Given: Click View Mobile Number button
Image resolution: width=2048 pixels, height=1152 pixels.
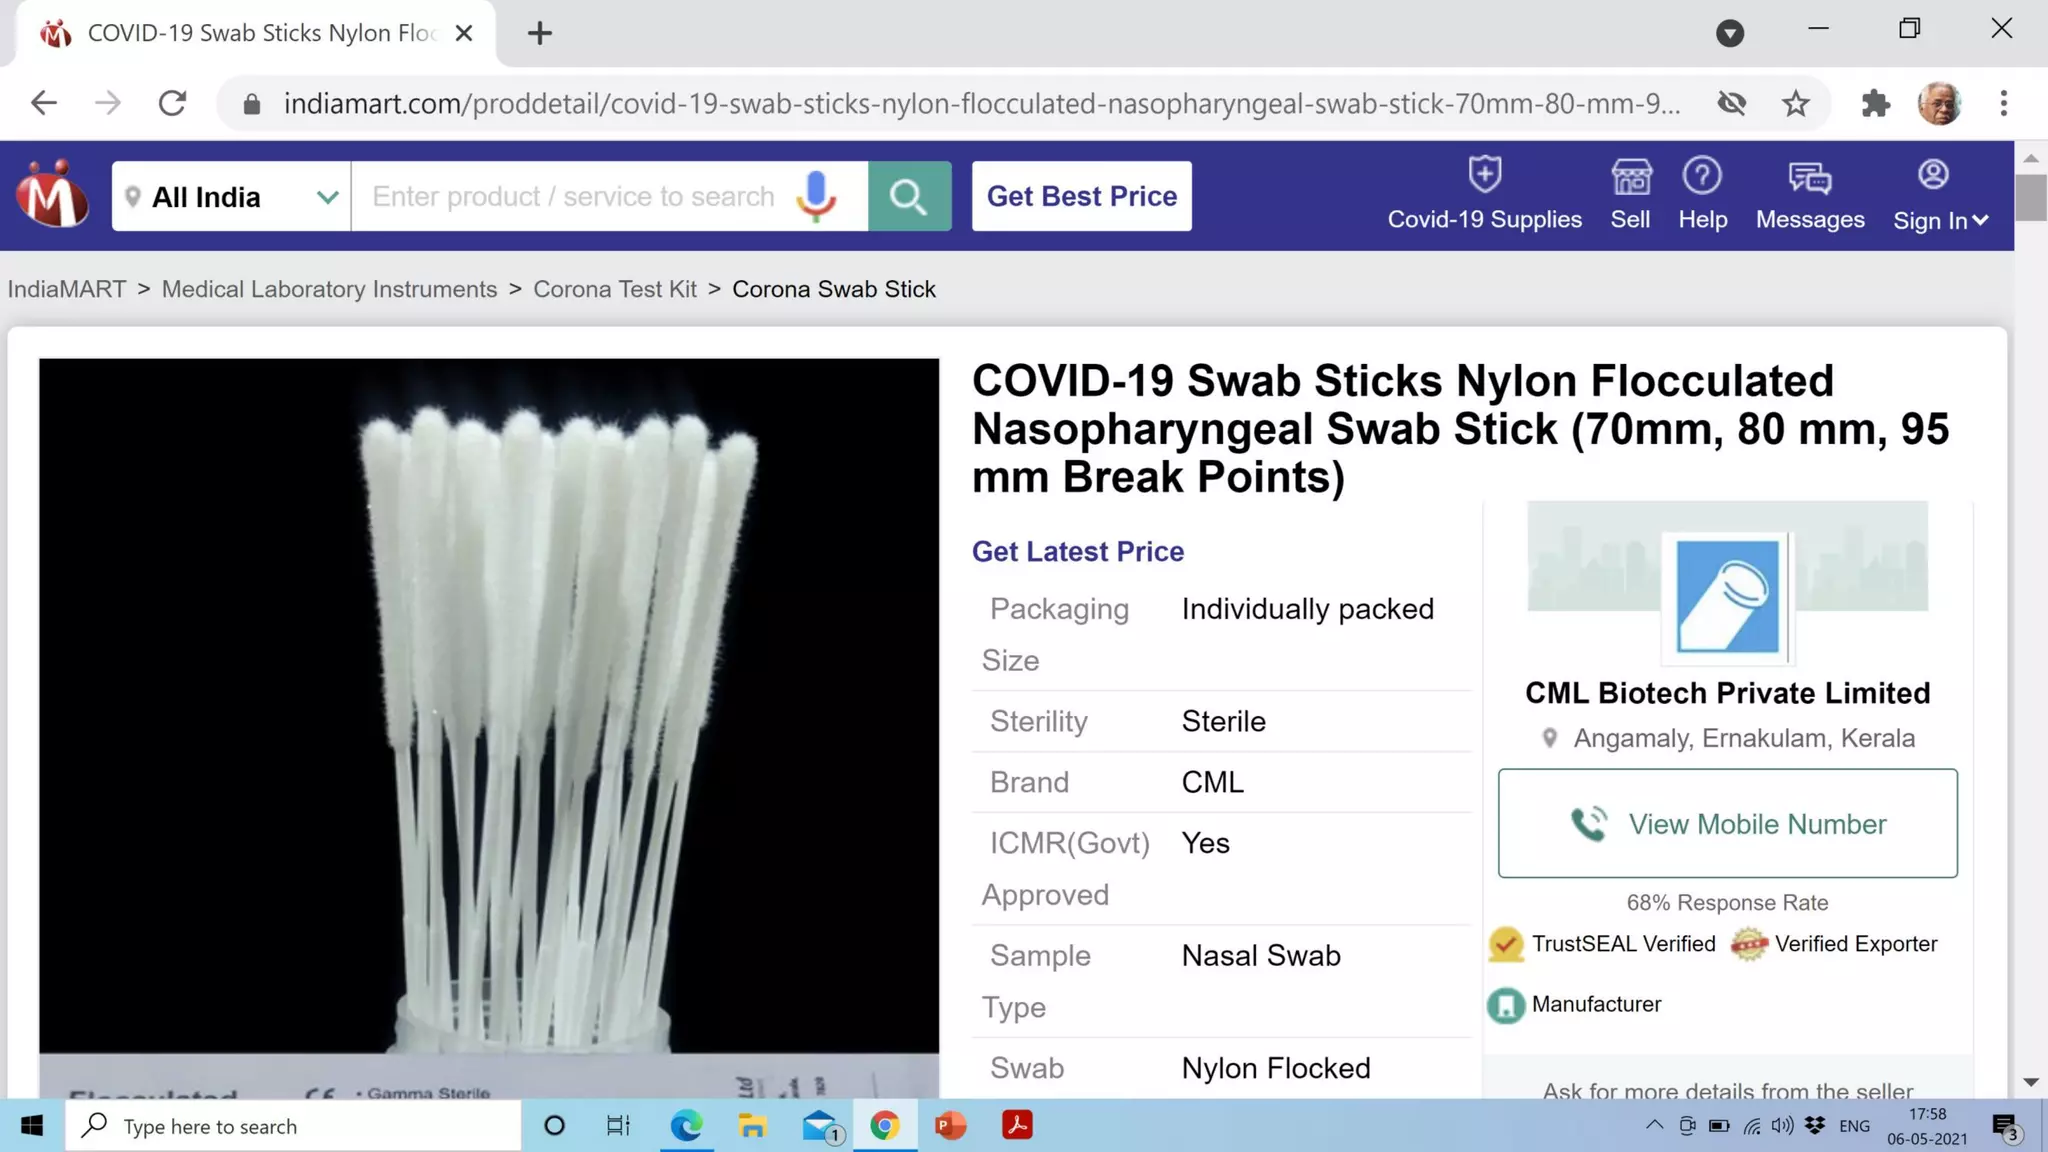Looking at the screenshot, I should pyautogui.click(x=1727, y=823).
